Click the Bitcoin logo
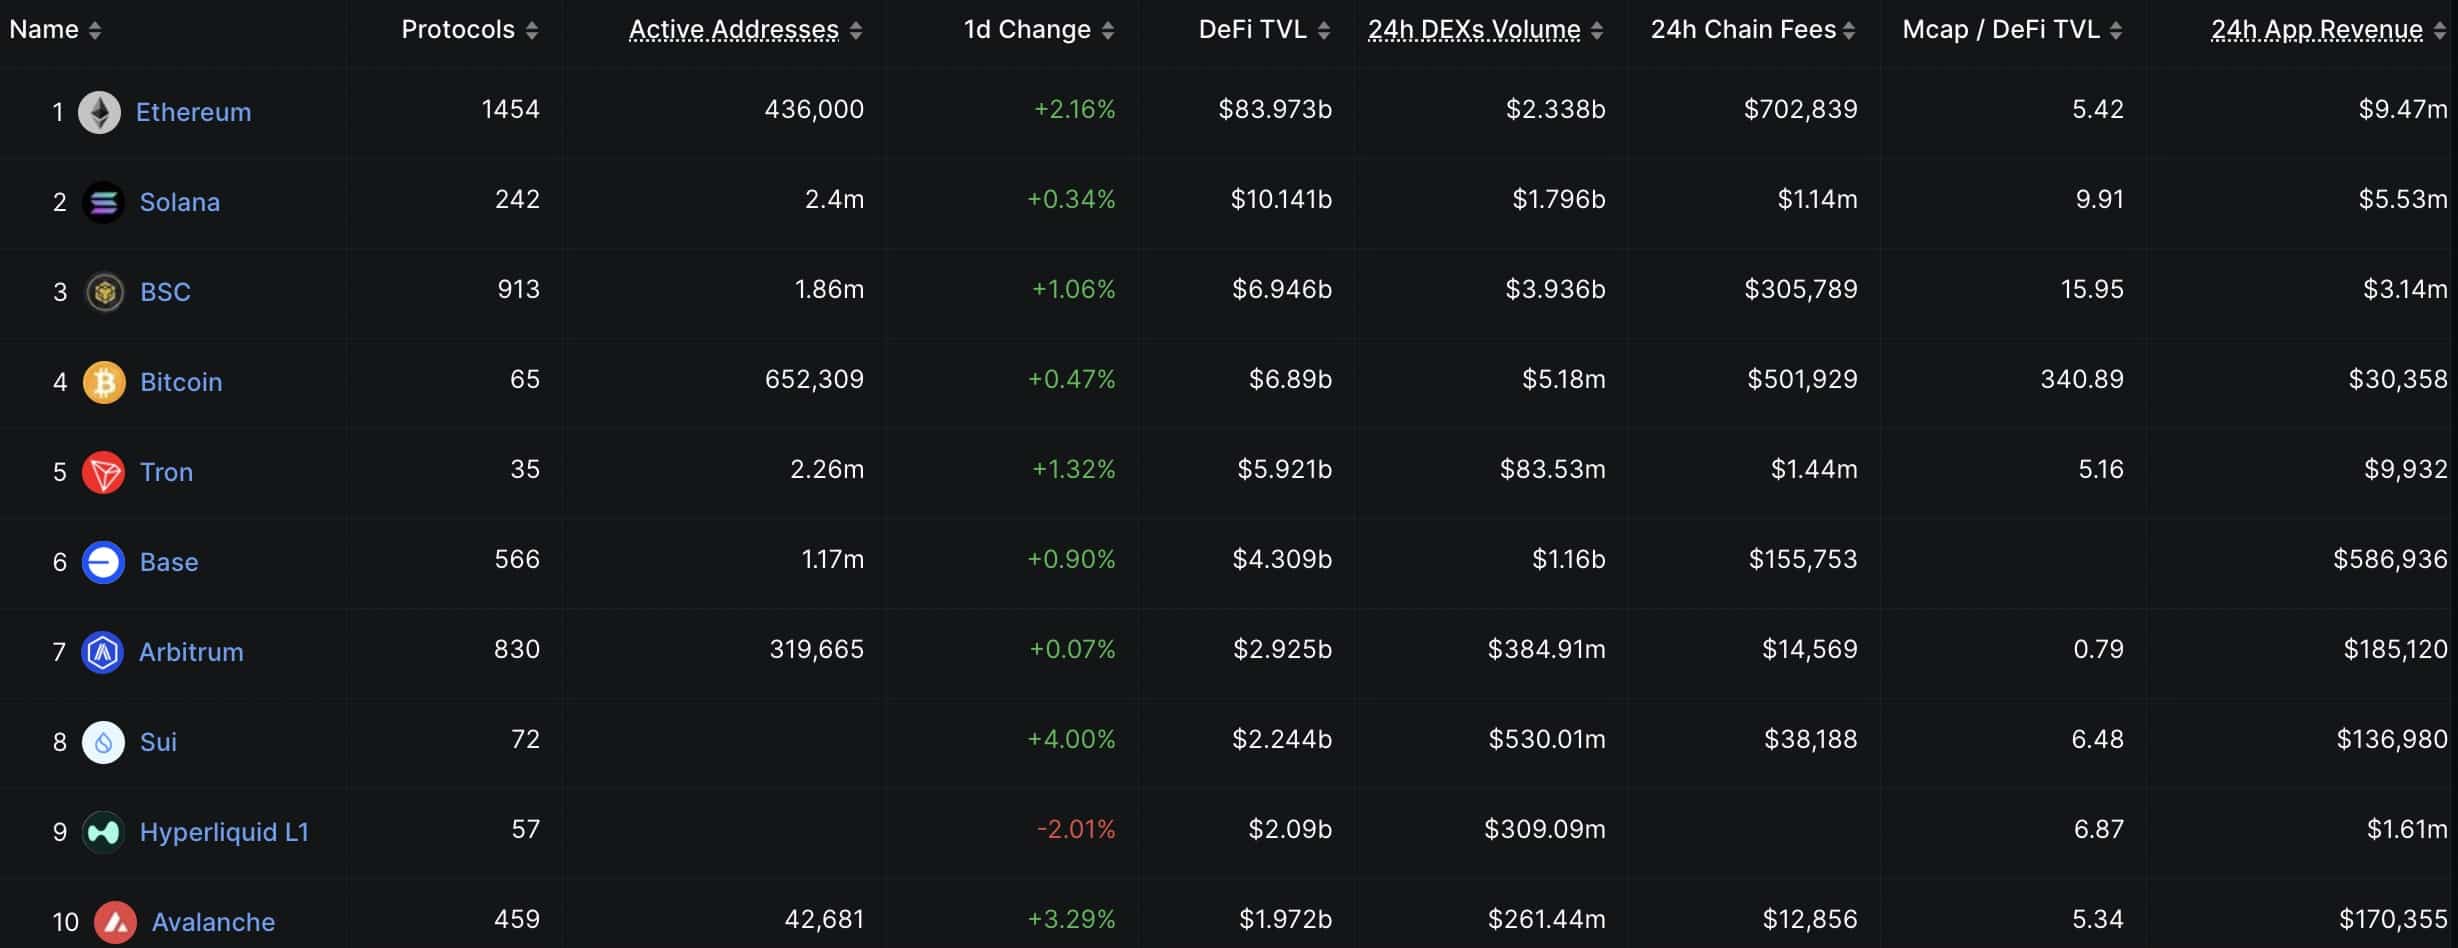2458x948 pixels. (103, 381)
